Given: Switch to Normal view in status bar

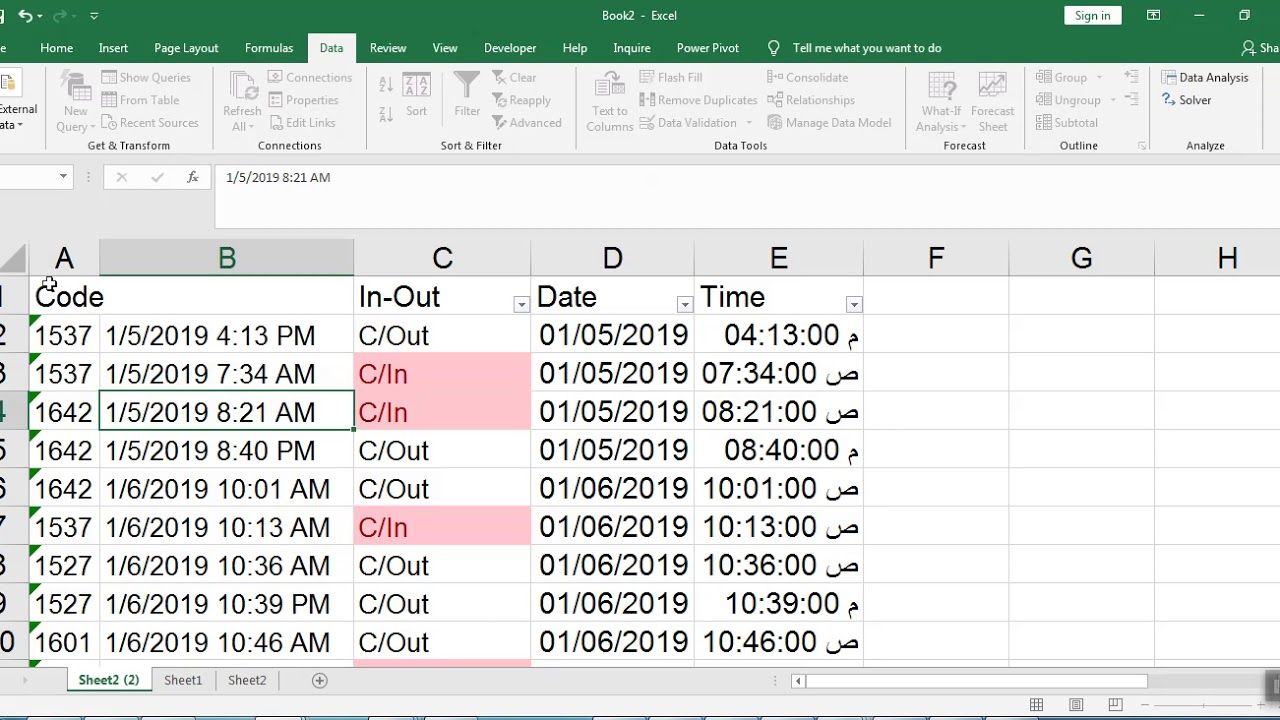Looking at the screenshot, I should 1037,705.
